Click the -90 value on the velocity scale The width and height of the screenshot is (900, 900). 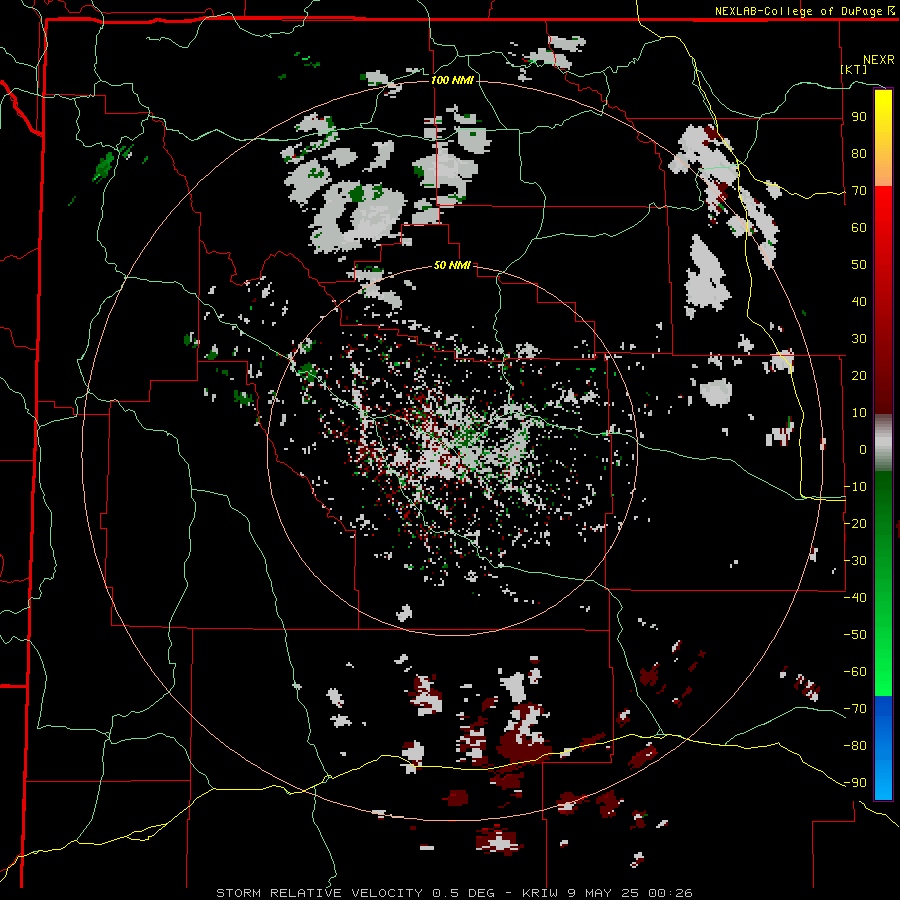click(855, 783)
